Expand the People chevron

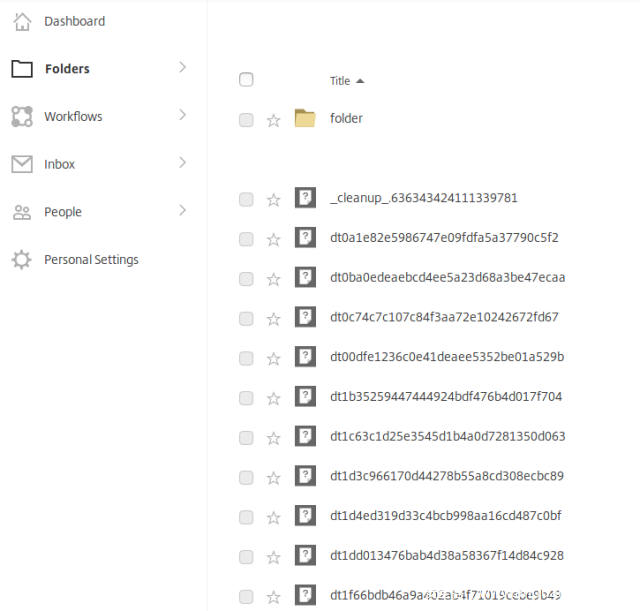click(x=182, y=210)
